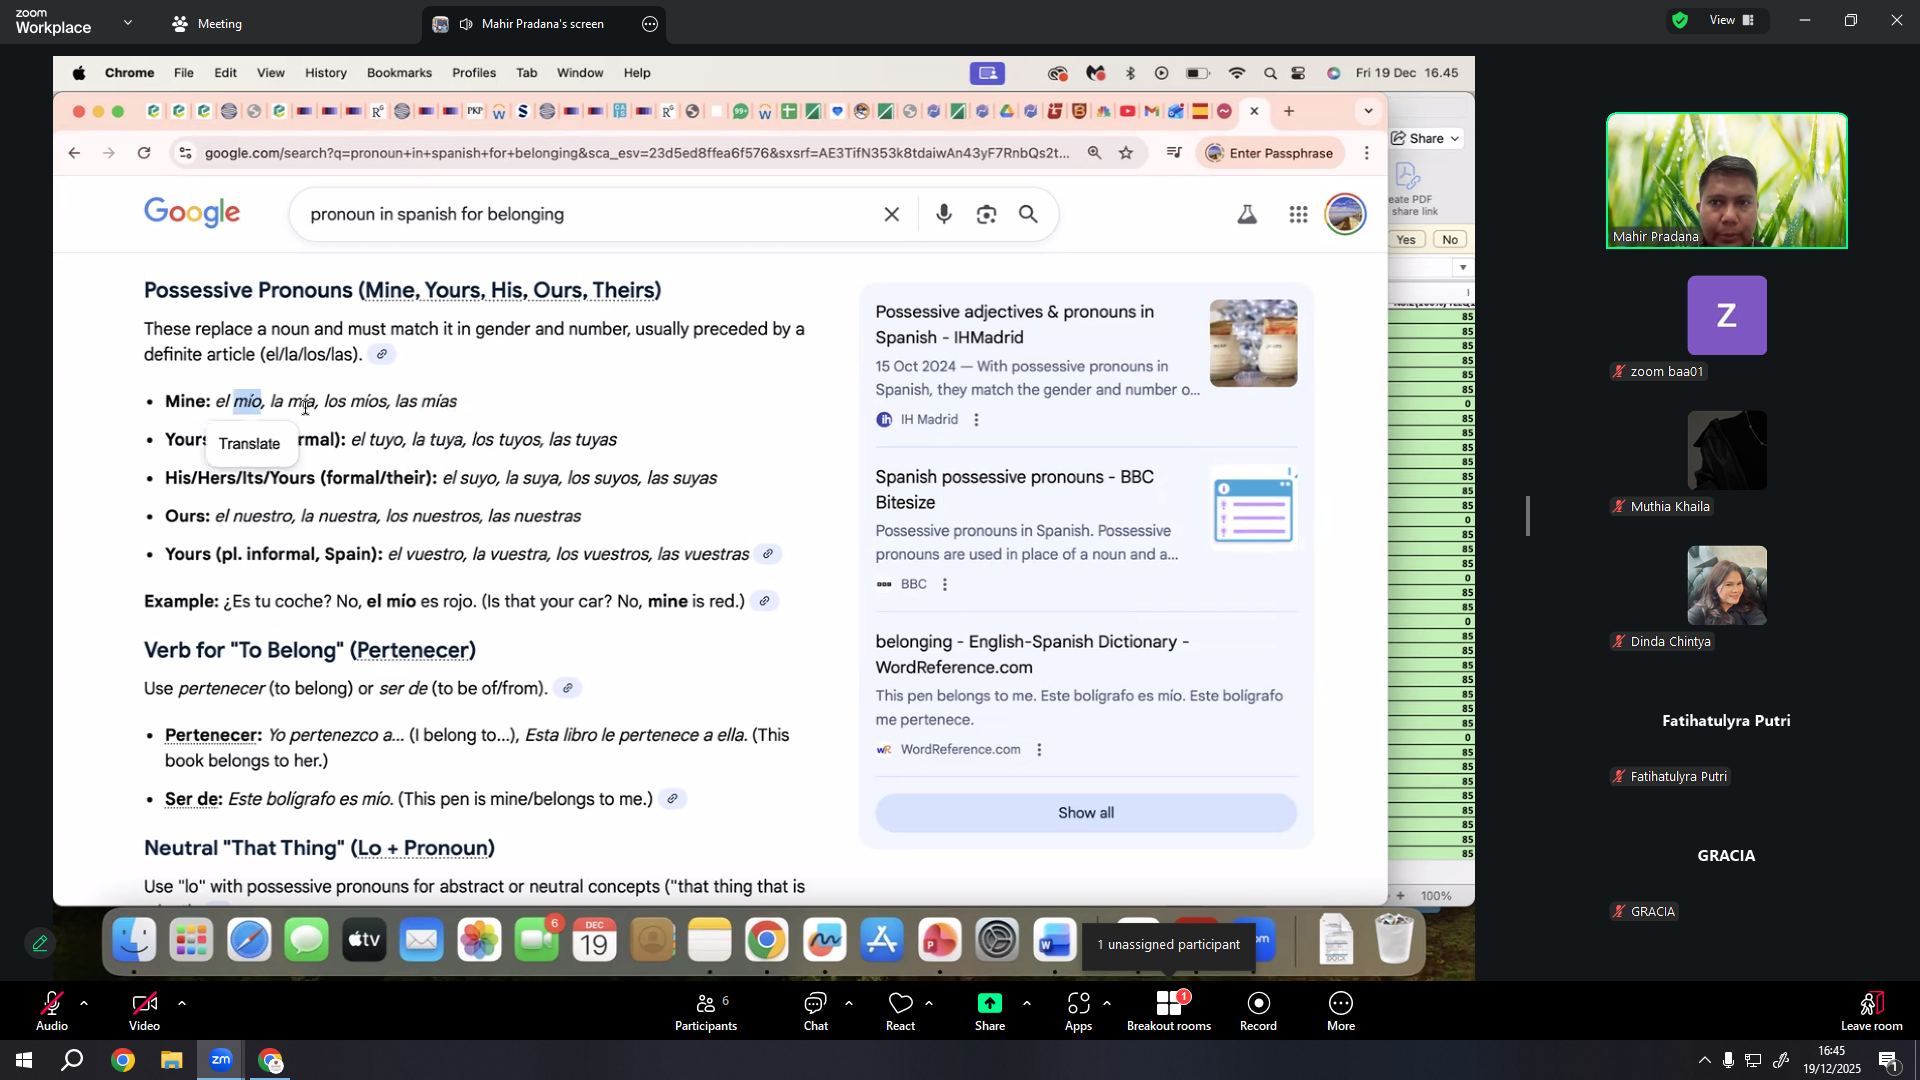Click the Google account profile avatar
This screenshot has height=1080, width=1920.
pos(1345,214)
